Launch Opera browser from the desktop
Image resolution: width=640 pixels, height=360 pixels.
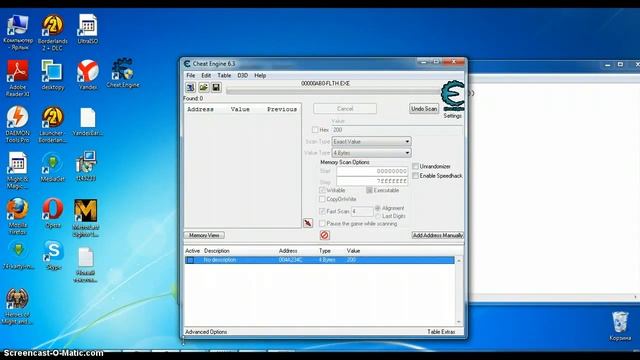tap(53, 213)
